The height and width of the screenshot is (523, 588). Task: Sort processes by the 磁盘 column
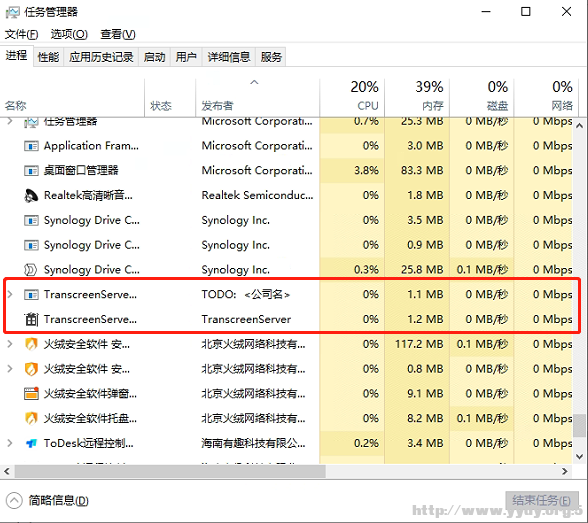pyautogui.click(x=482, y=97)
